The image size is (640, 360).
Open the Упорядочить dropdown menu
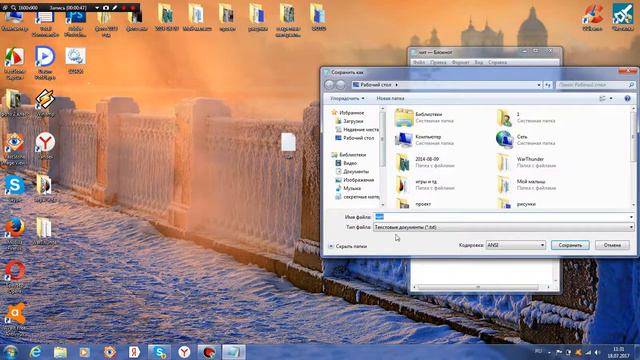tap(347, 98)
